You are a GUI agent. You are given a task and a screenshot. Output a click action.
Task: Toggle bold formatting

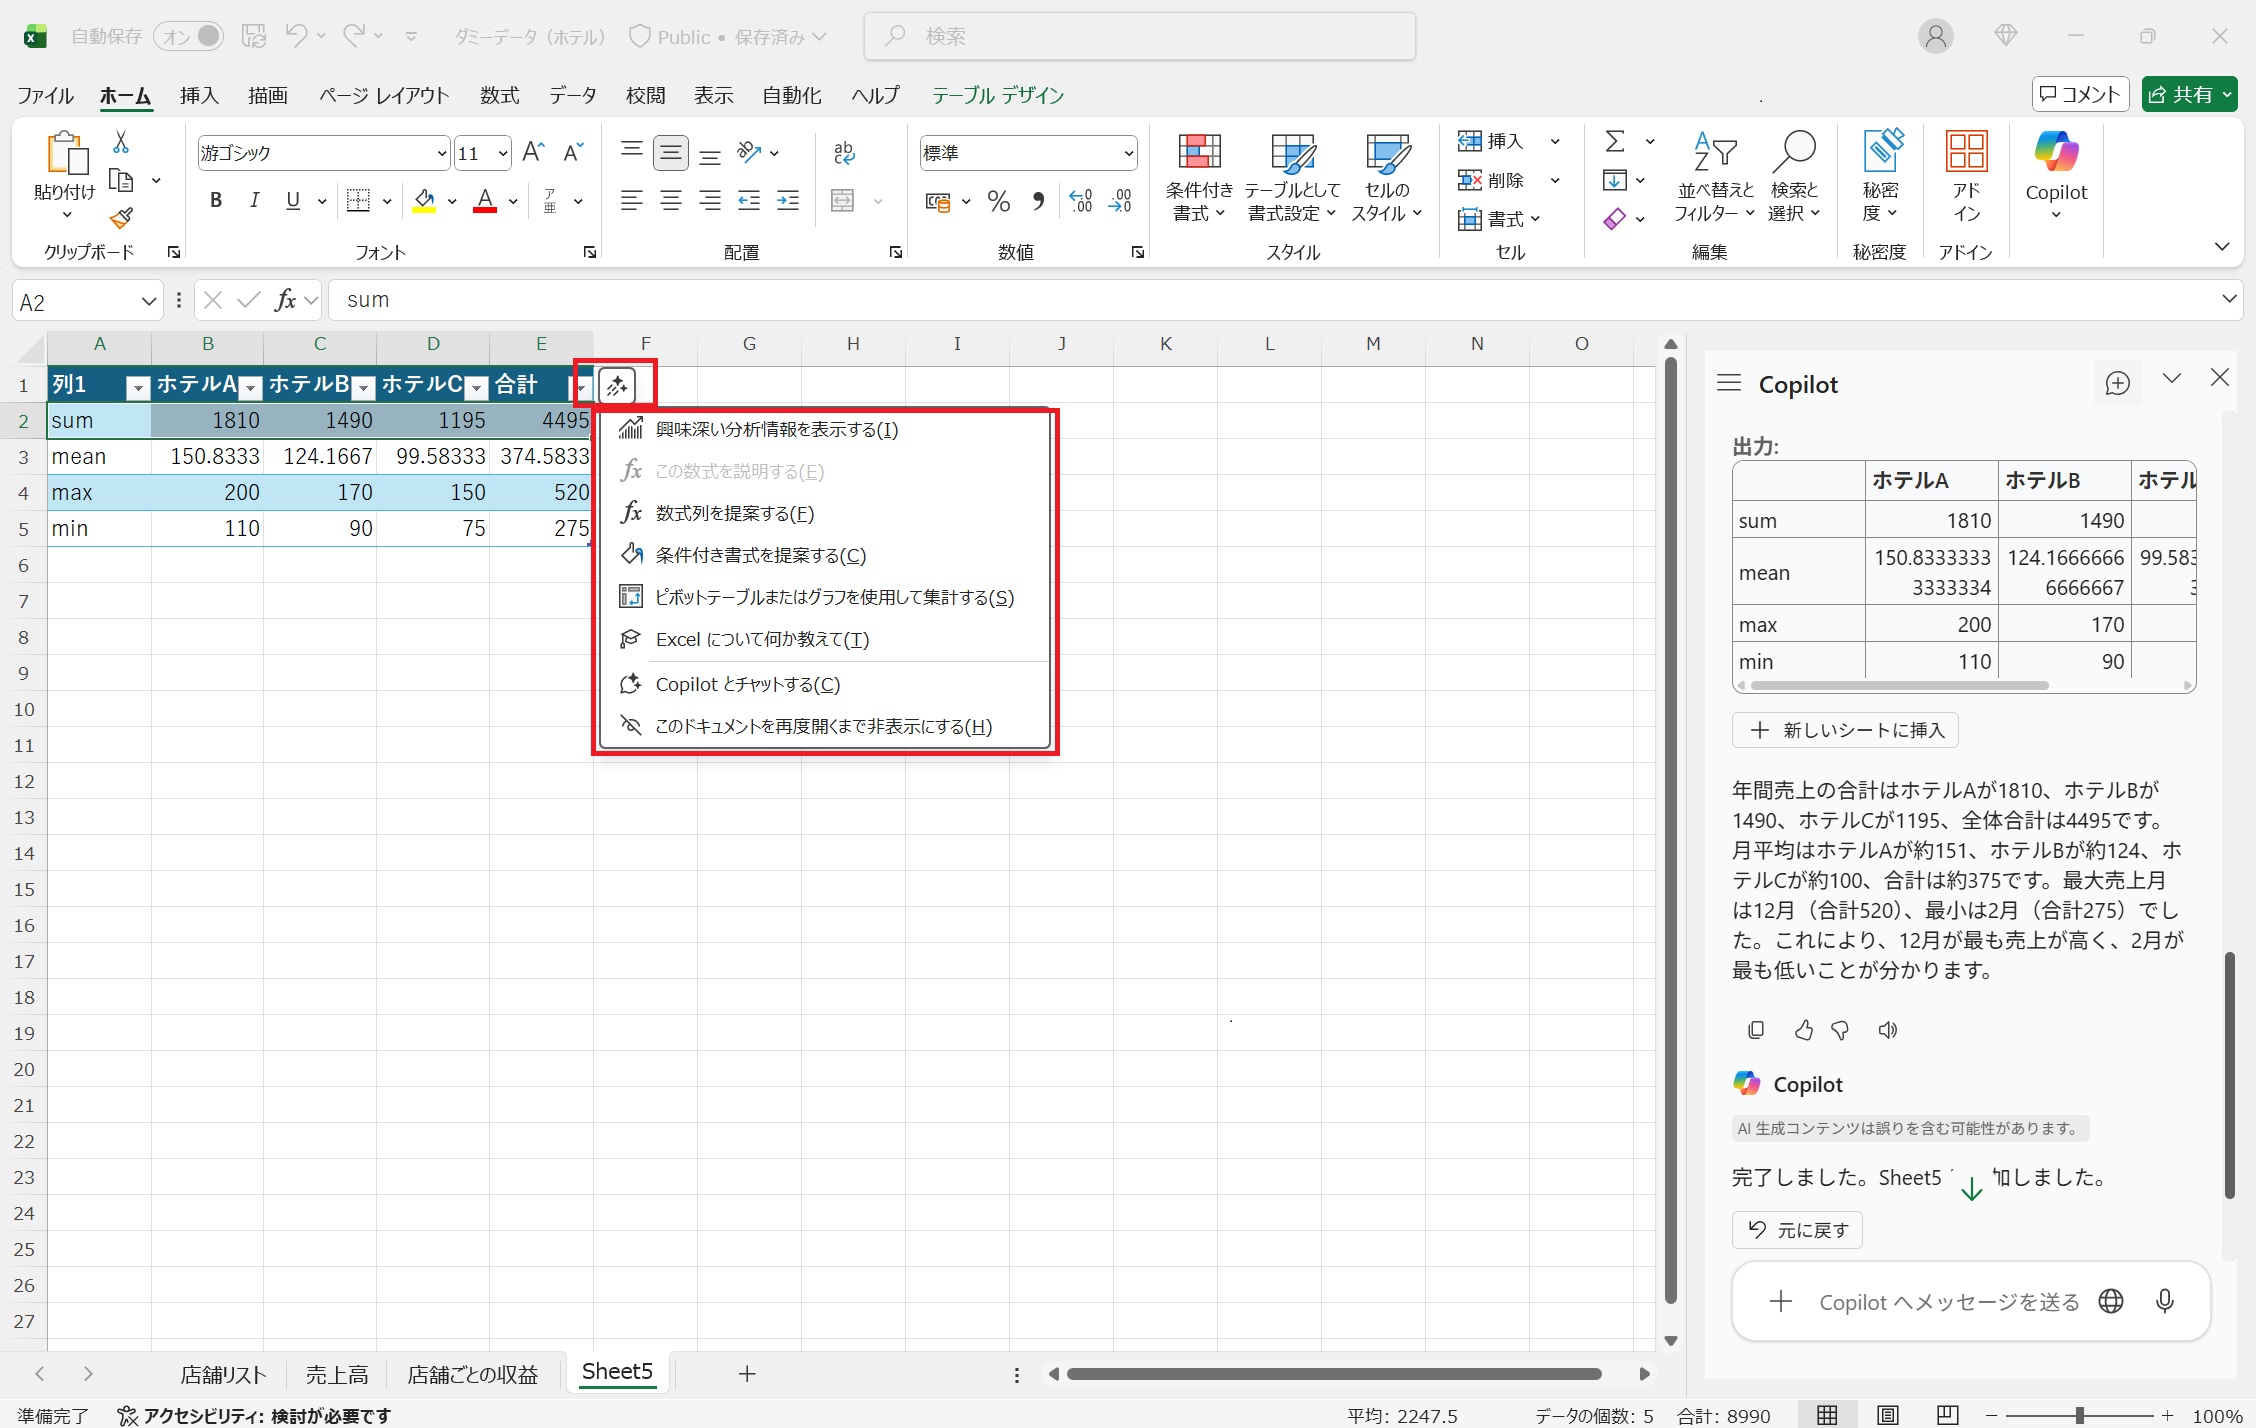pos(215,201)
